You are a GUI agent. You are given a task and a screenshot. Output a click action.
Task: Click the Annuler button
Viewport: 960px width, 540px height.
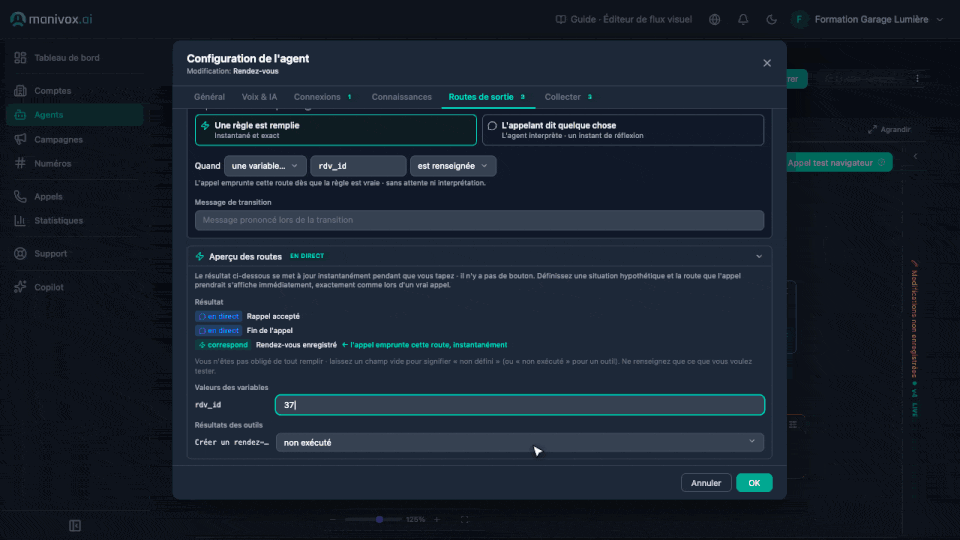point(706,483)
